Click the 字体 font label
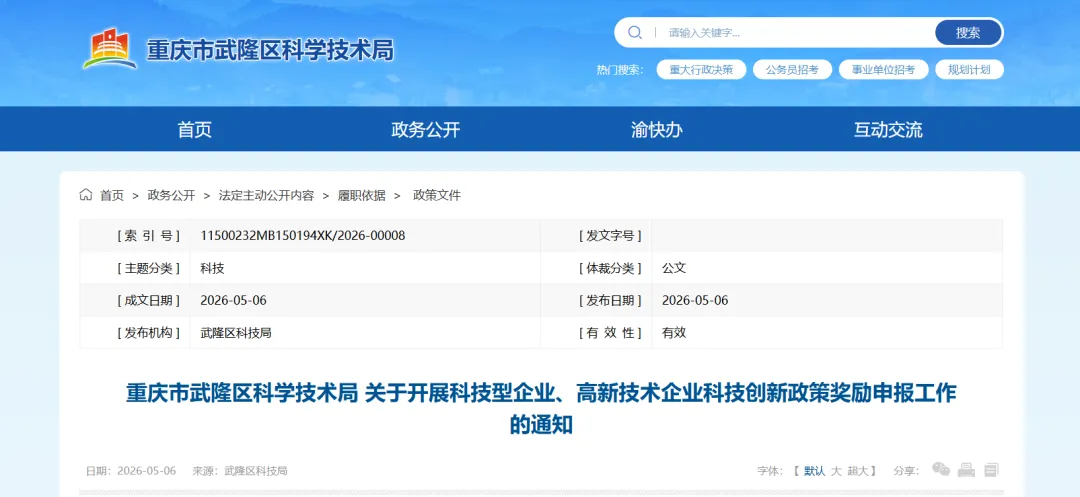 point(770,471)
